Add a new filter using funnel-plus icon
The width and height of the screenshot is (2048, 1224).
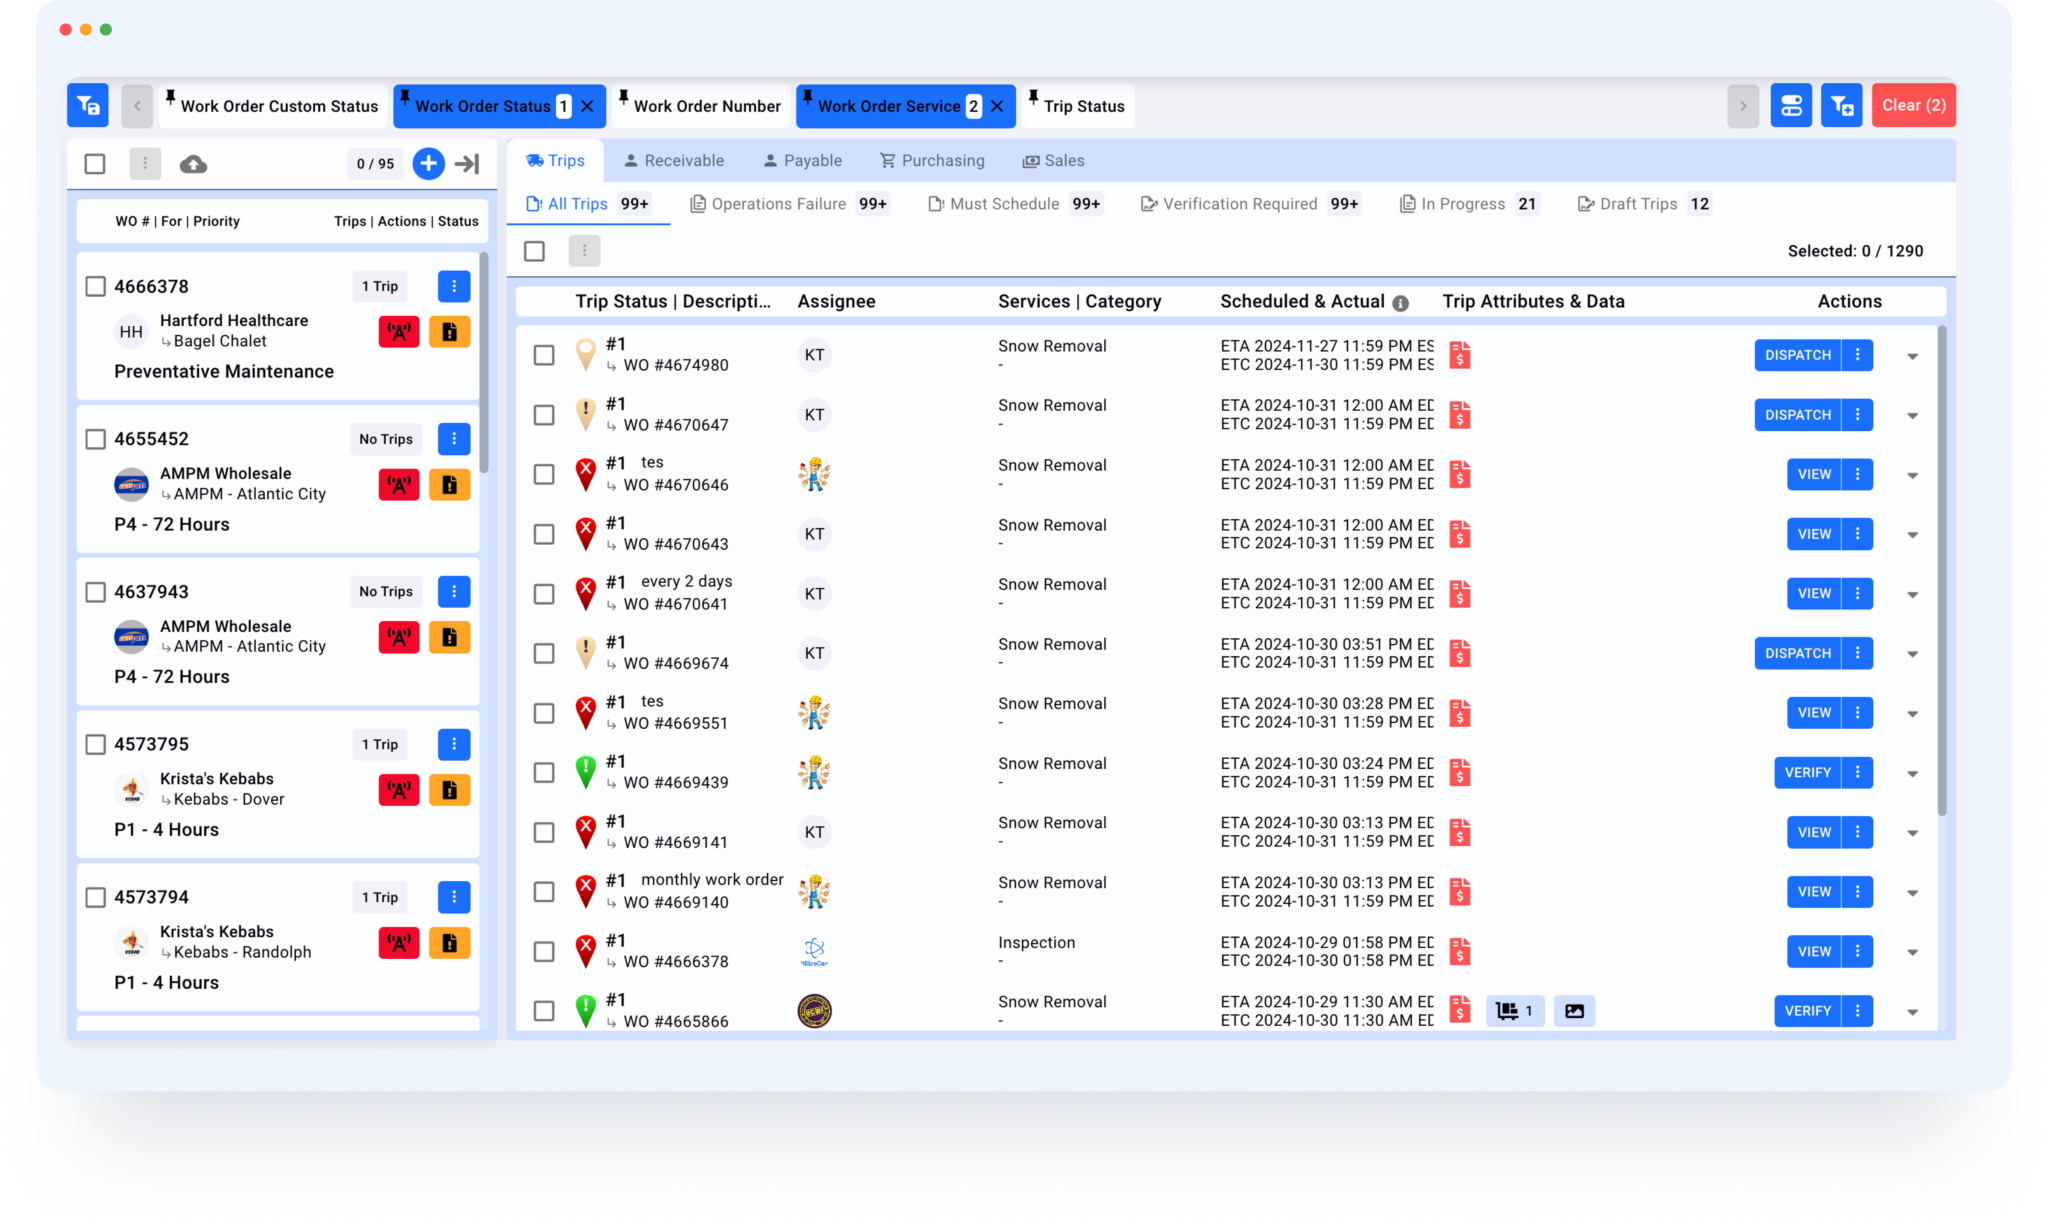(x=1843, y=104)
